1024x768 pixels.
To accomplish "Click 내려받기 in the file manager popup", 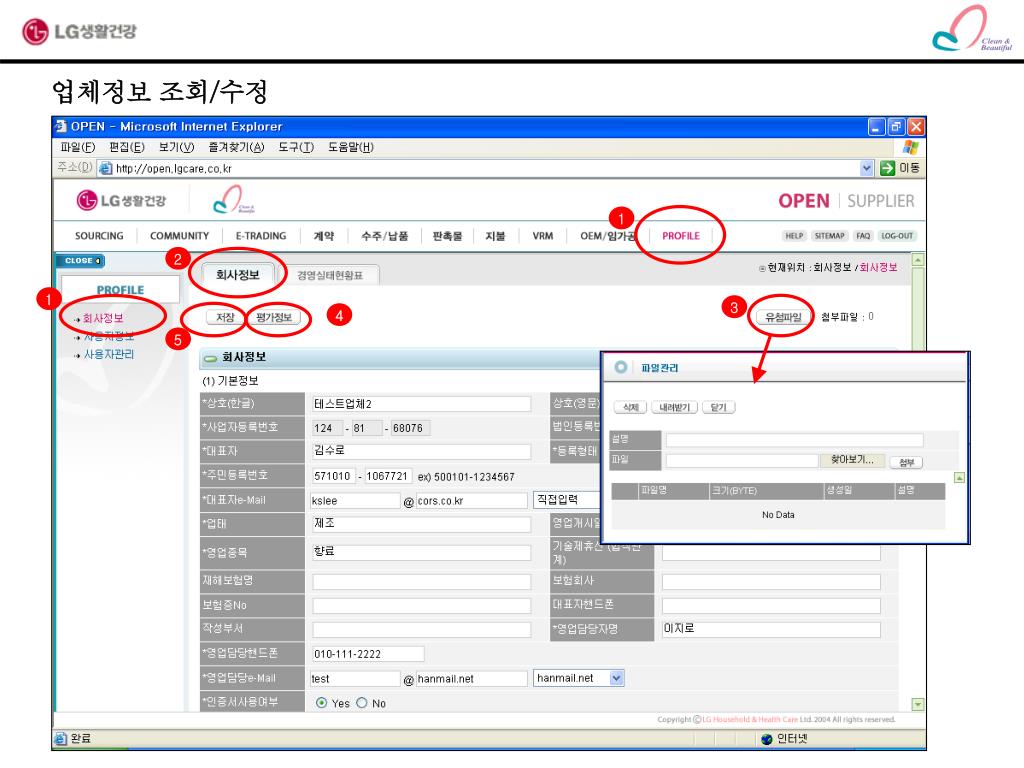I will click(x=675, y=408).
